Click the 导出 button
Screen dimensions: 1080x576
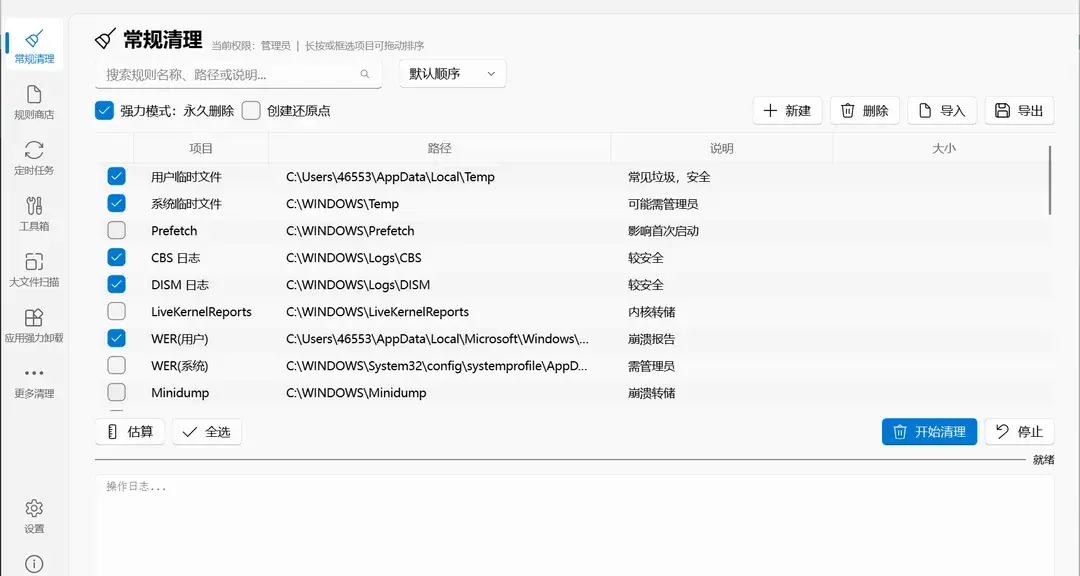pyautogui.click(x=1019, y=110)
